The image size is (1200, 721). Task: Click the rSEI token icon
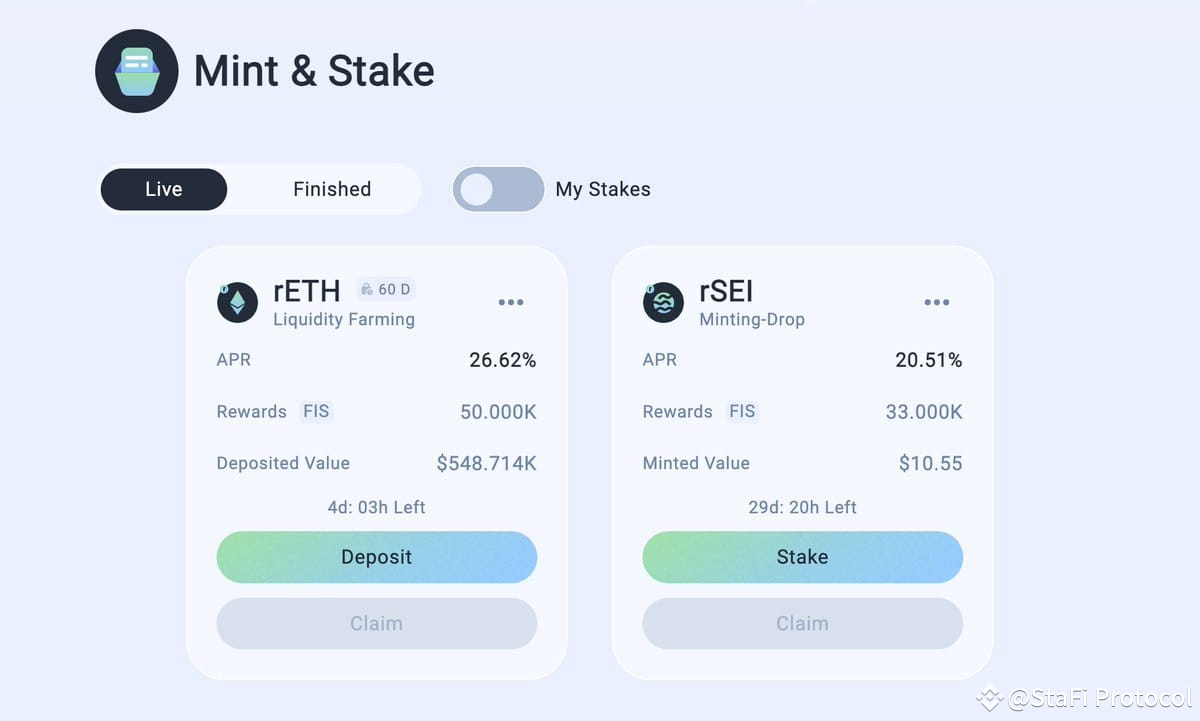(x=662, y=302)
